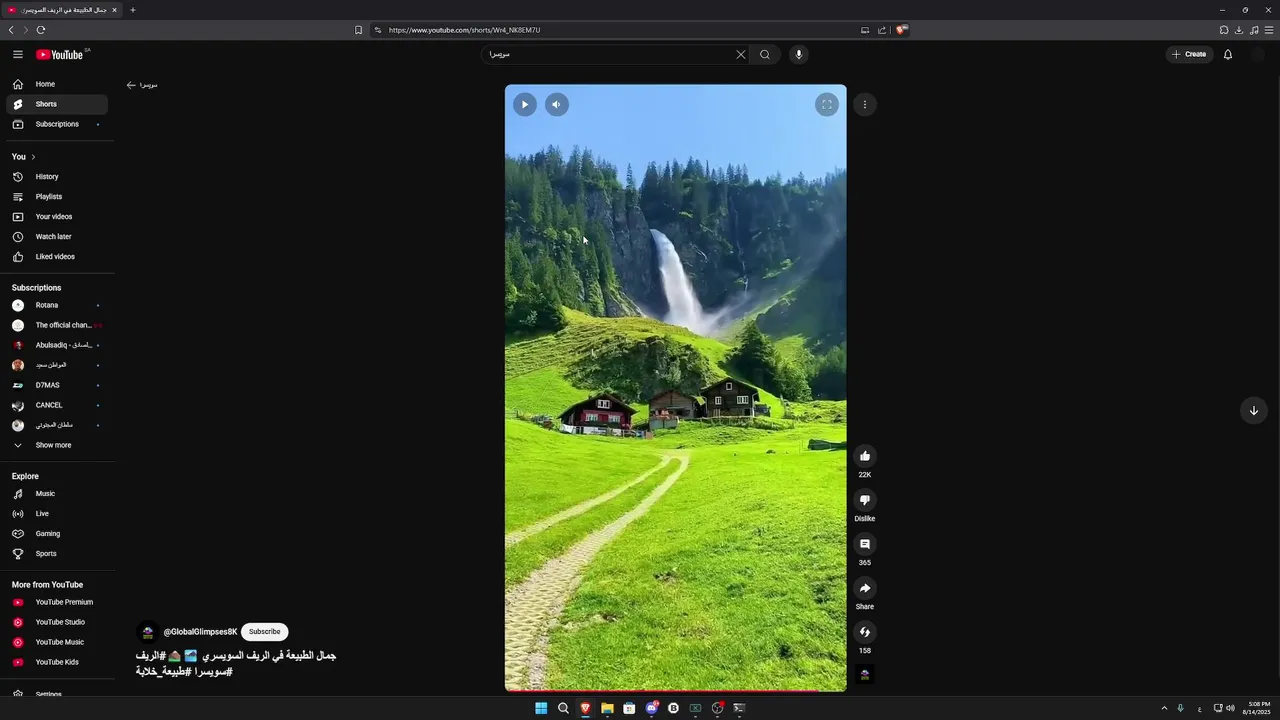1280x720 pixels.
Task: Expand the You section chevron
Action: (33, 157)
